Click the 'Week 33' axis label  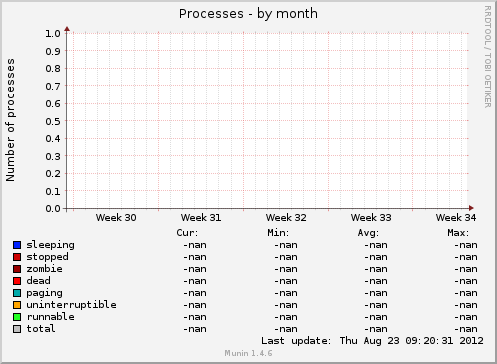[371, 218]
